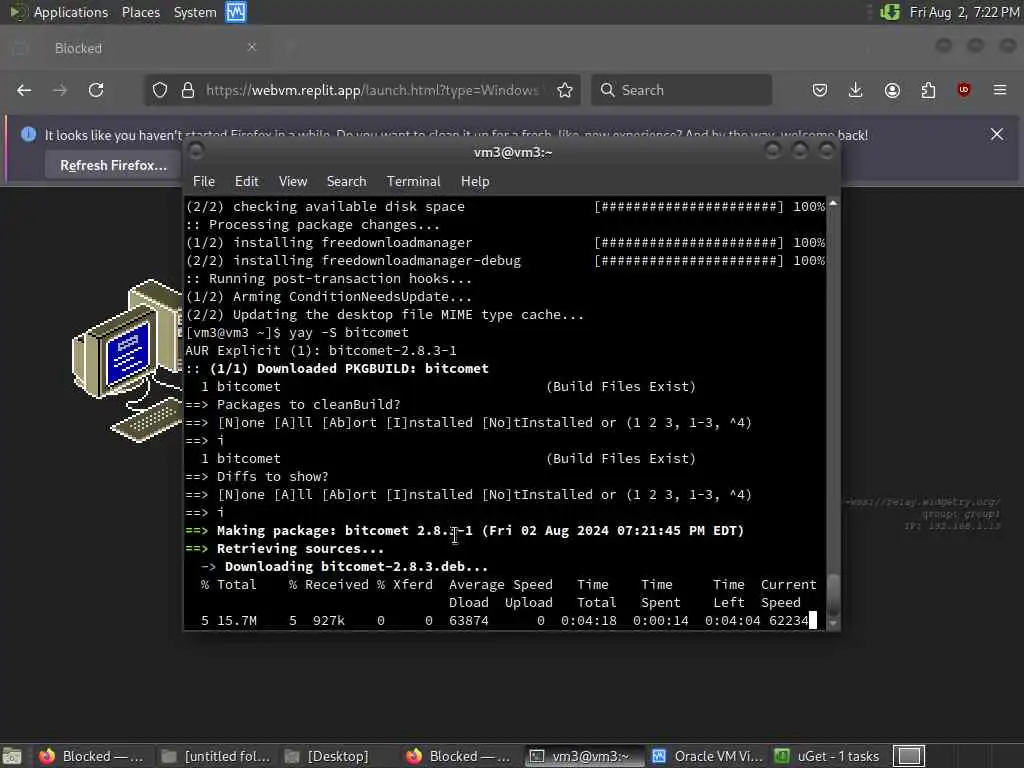Click the uGet tray icon in top panel
This screenshot has height=768, width=1024.
tap(890, 12)
